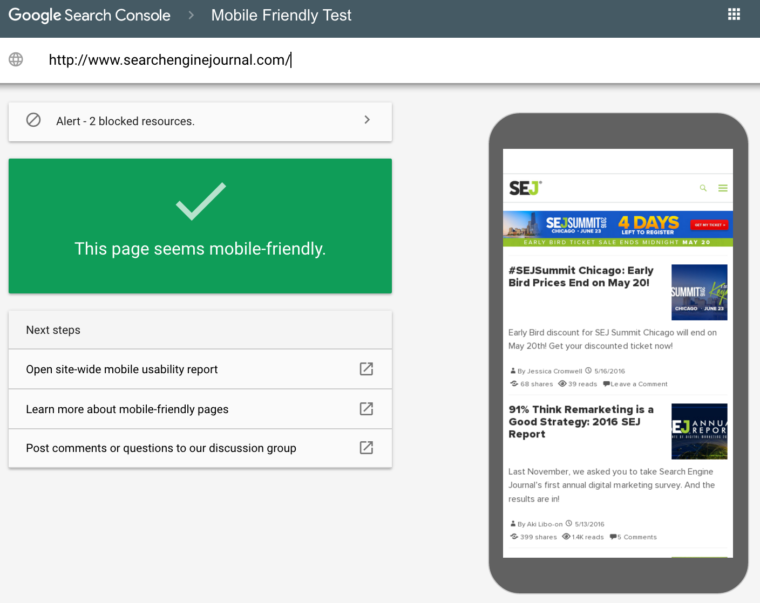Click the Early Bird discount summary text
Viewport: 760px width, 603px height.
(x=613, y=339)
